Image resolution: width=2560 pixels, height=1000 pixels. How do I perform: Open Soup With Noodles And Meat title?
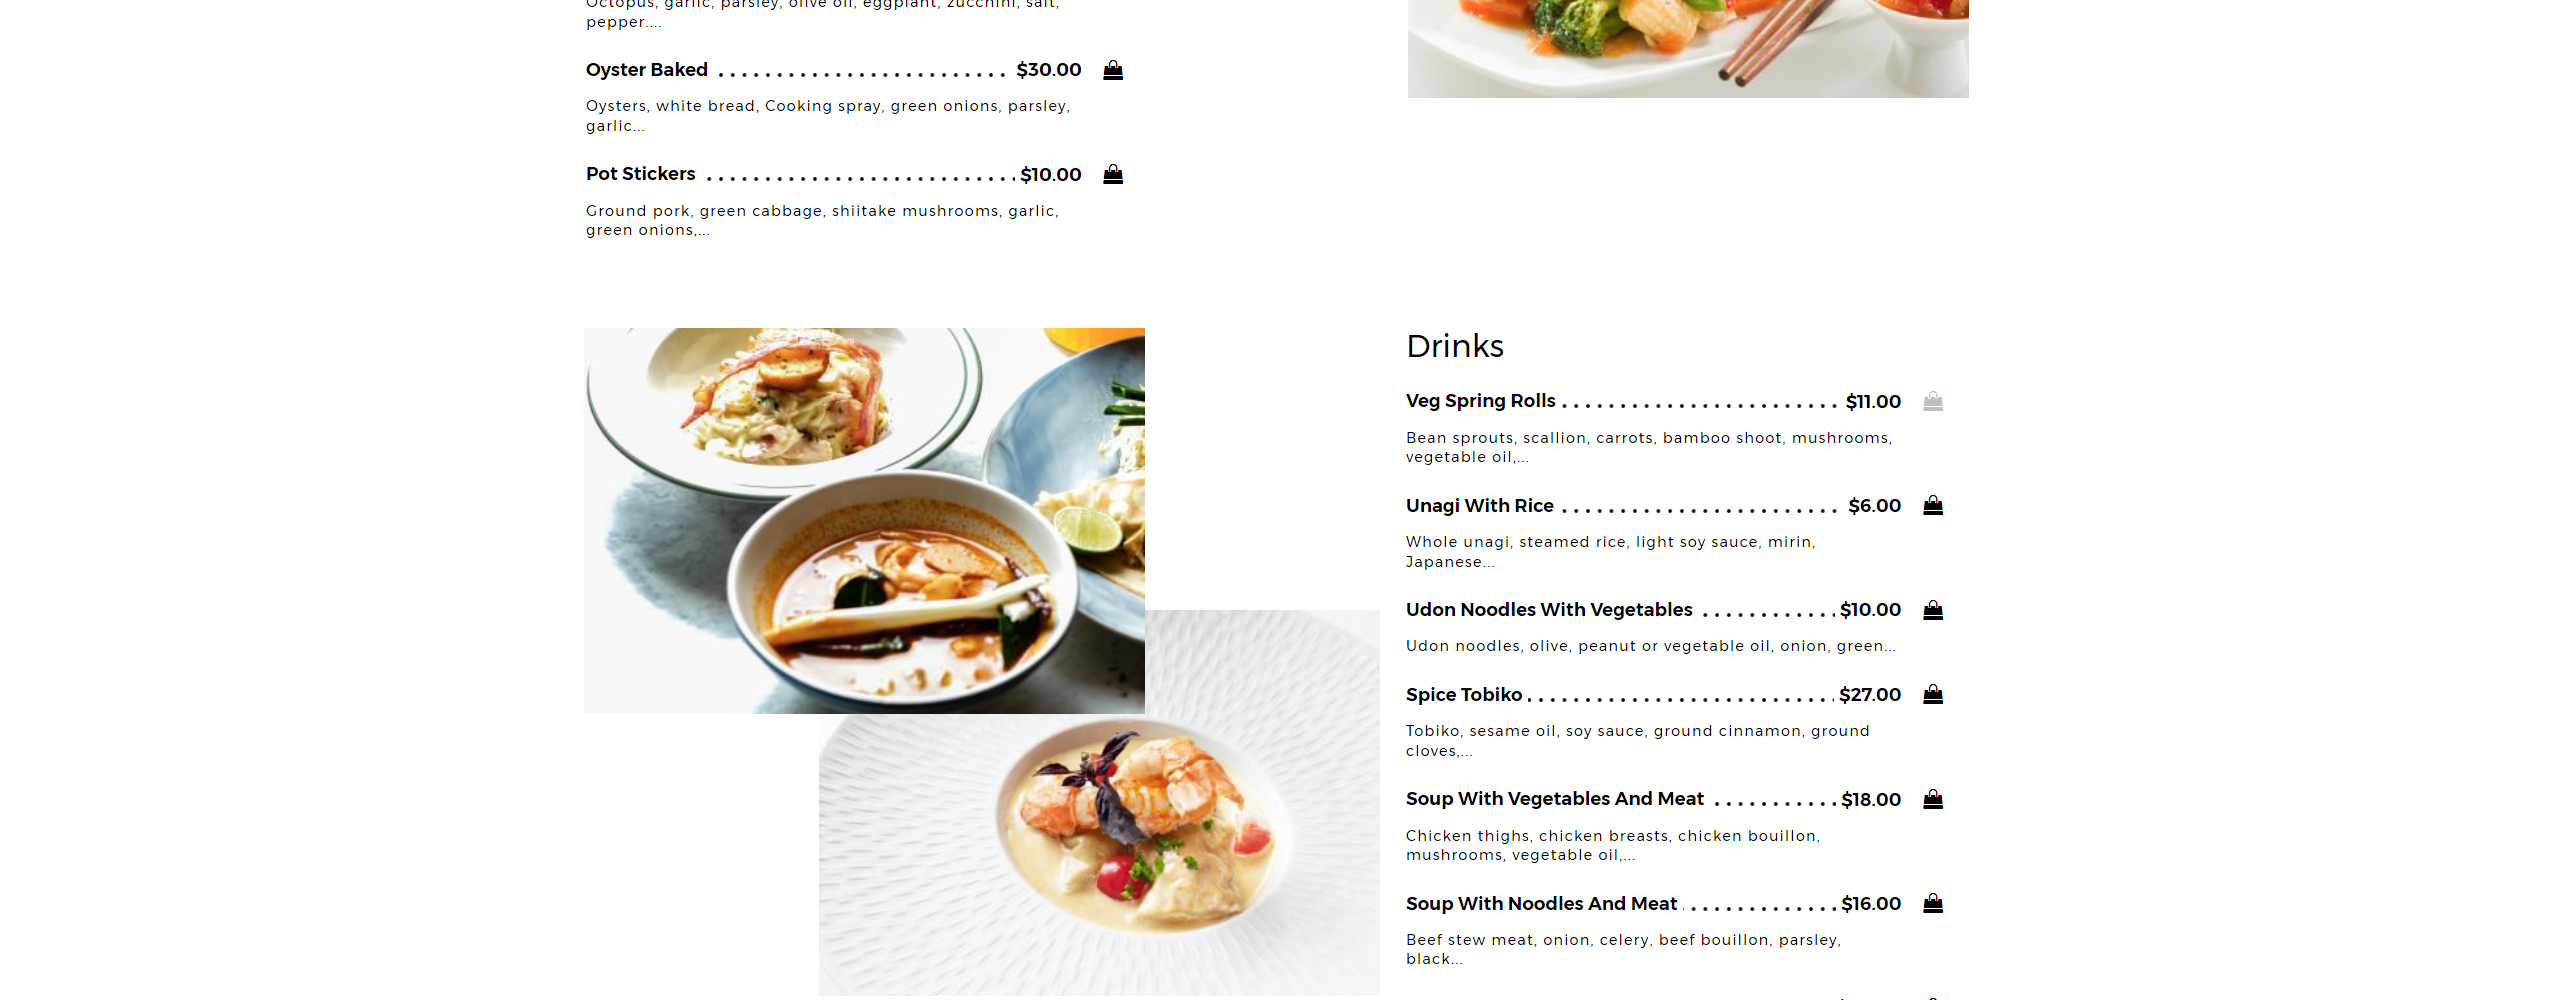(x=1542, y=904)
